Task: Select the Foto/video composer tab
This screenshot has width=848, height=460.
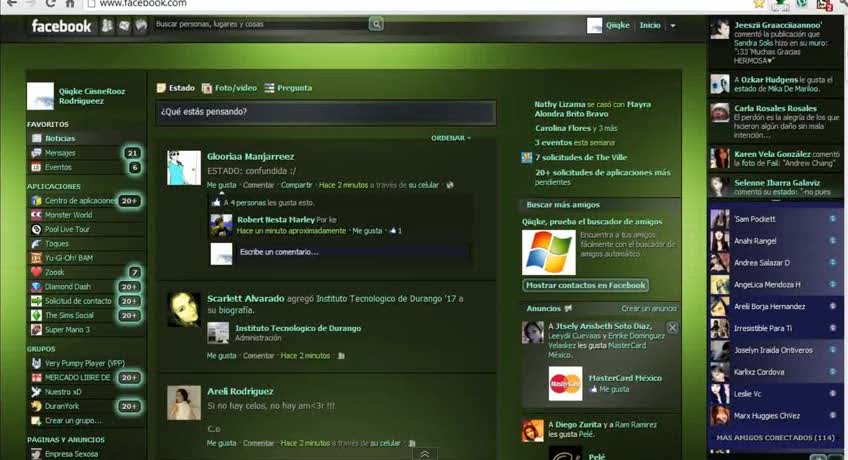Action: pos(229,88)
